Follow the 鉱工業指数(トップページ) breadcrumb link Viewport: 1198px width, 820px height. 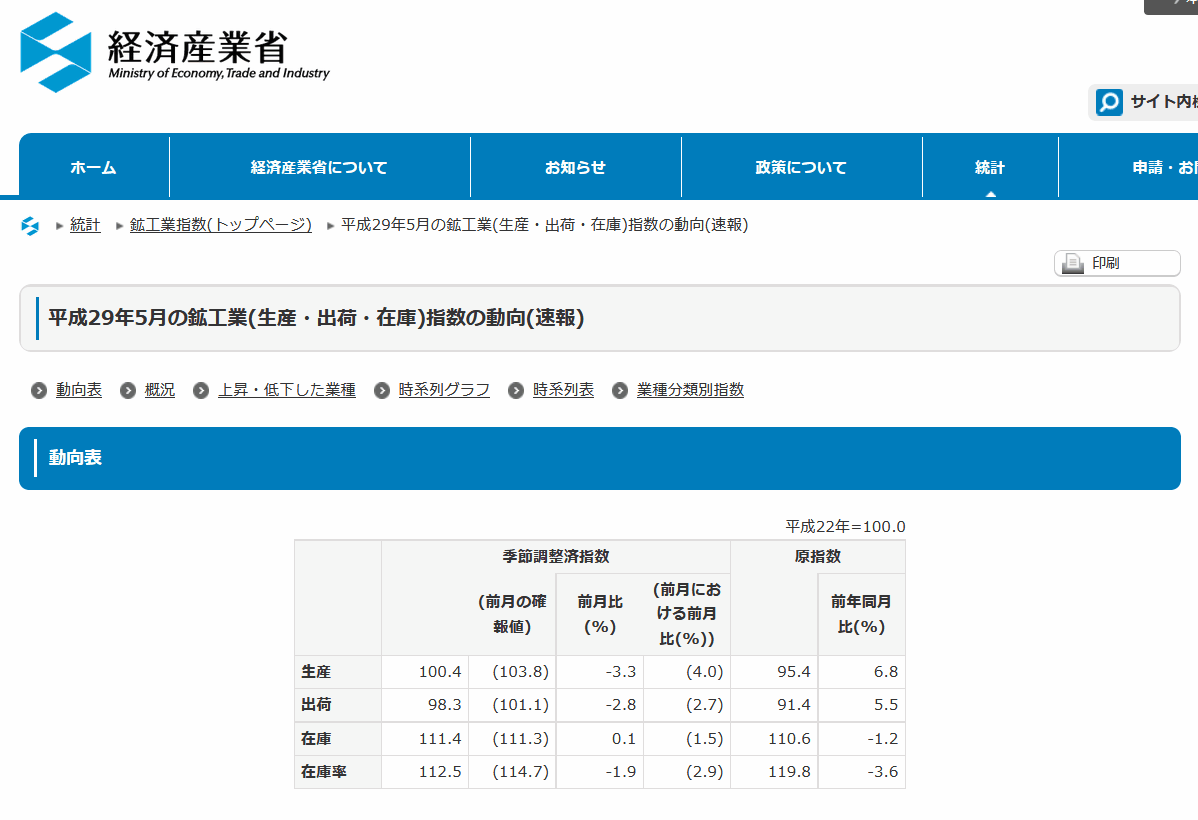click(221, 225)
